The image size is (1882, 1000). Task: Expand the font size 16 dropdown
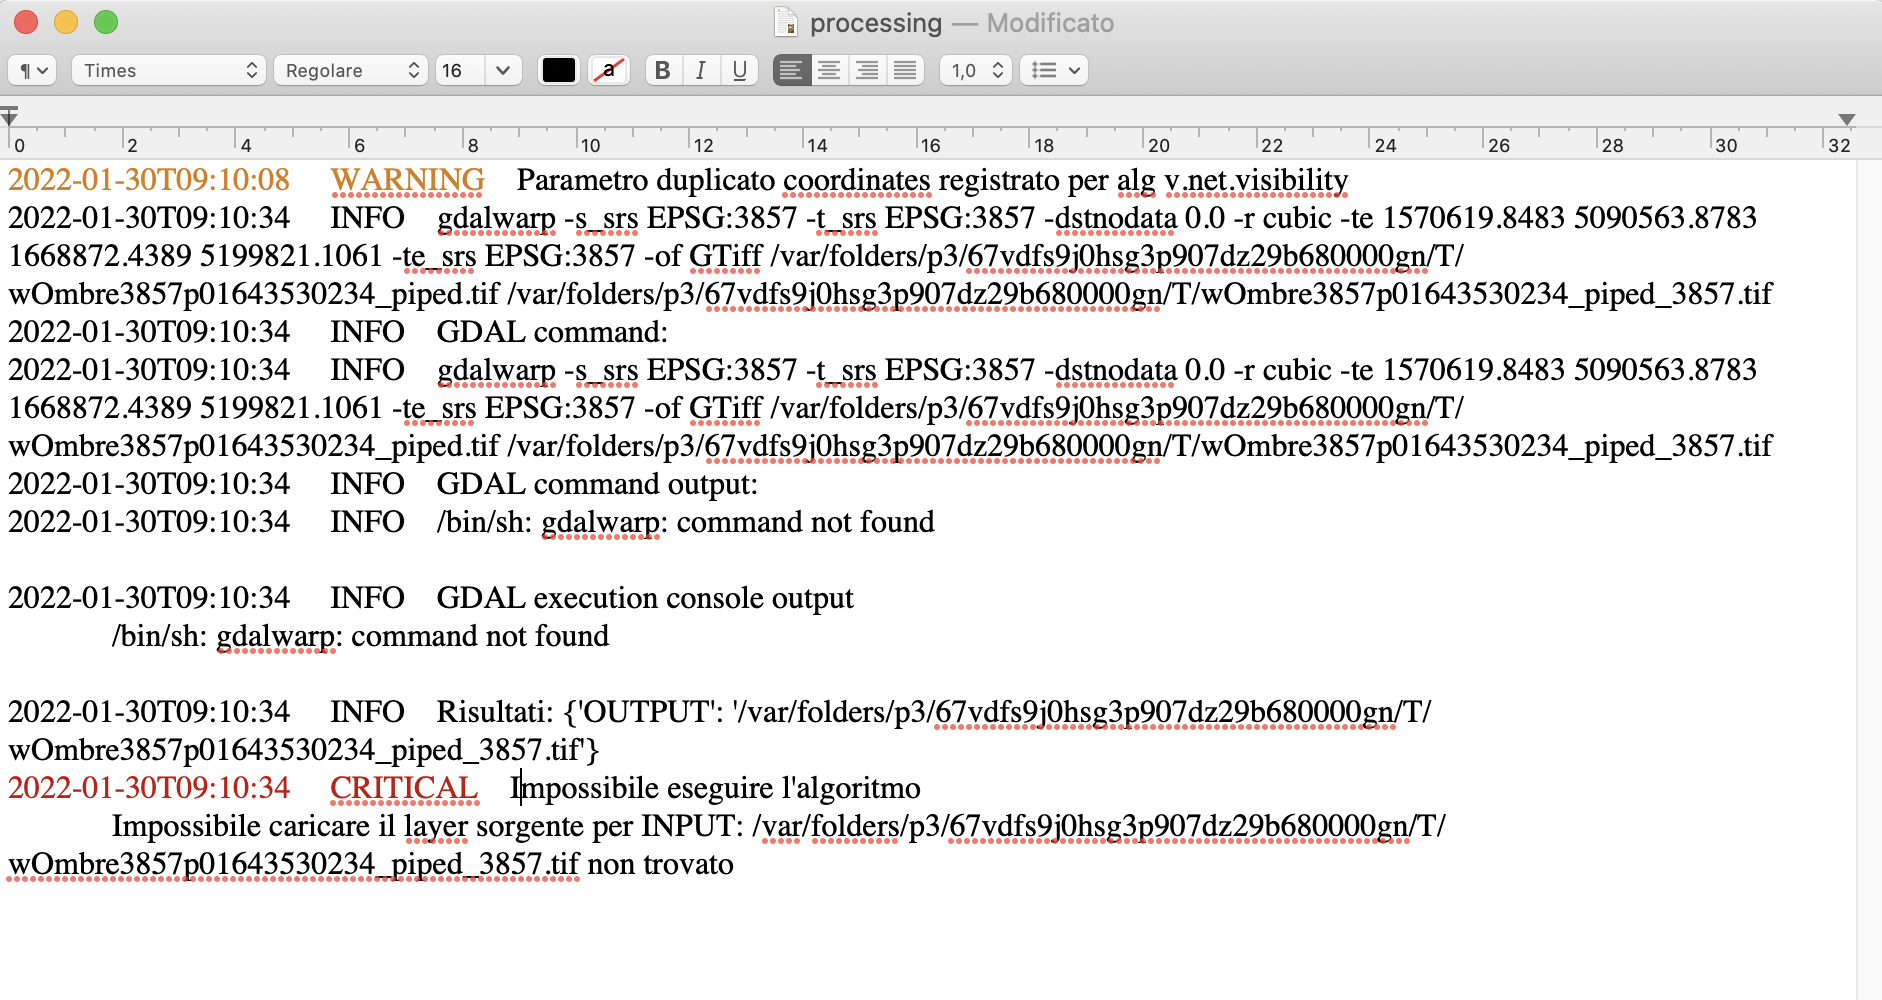(479, 70)
